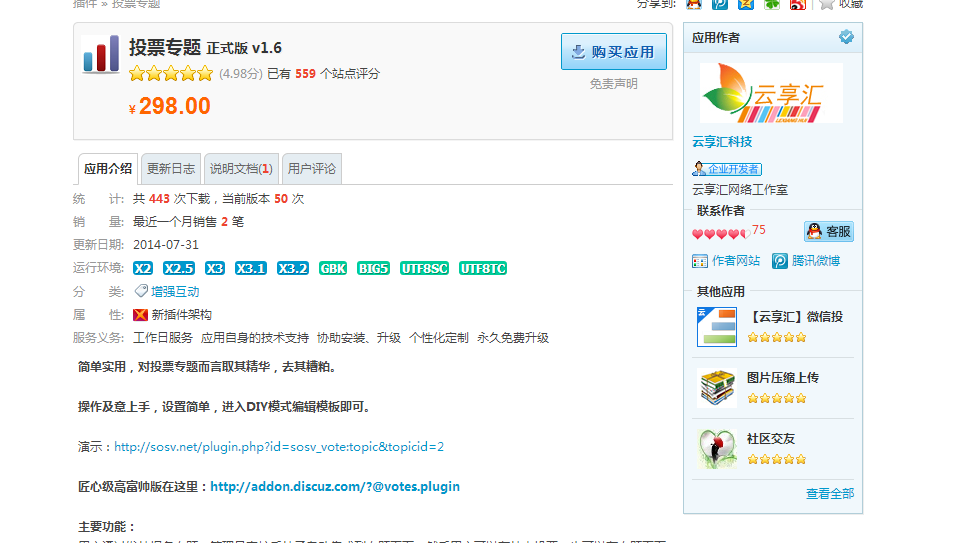Open the 腾讯微博 link
956x543 pixels.
816,261
